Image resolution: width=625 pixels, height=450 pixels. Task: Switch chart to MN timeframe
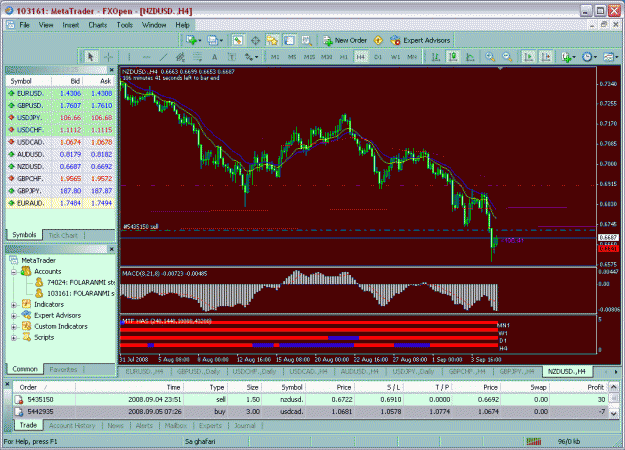pyautogui.click(x=412, y=57)
